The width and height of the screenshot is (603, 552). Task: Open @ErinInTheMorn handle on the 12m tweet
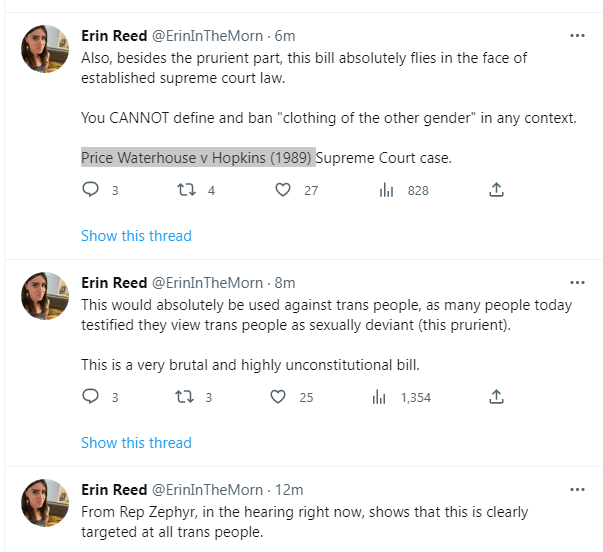pos(207,490)
